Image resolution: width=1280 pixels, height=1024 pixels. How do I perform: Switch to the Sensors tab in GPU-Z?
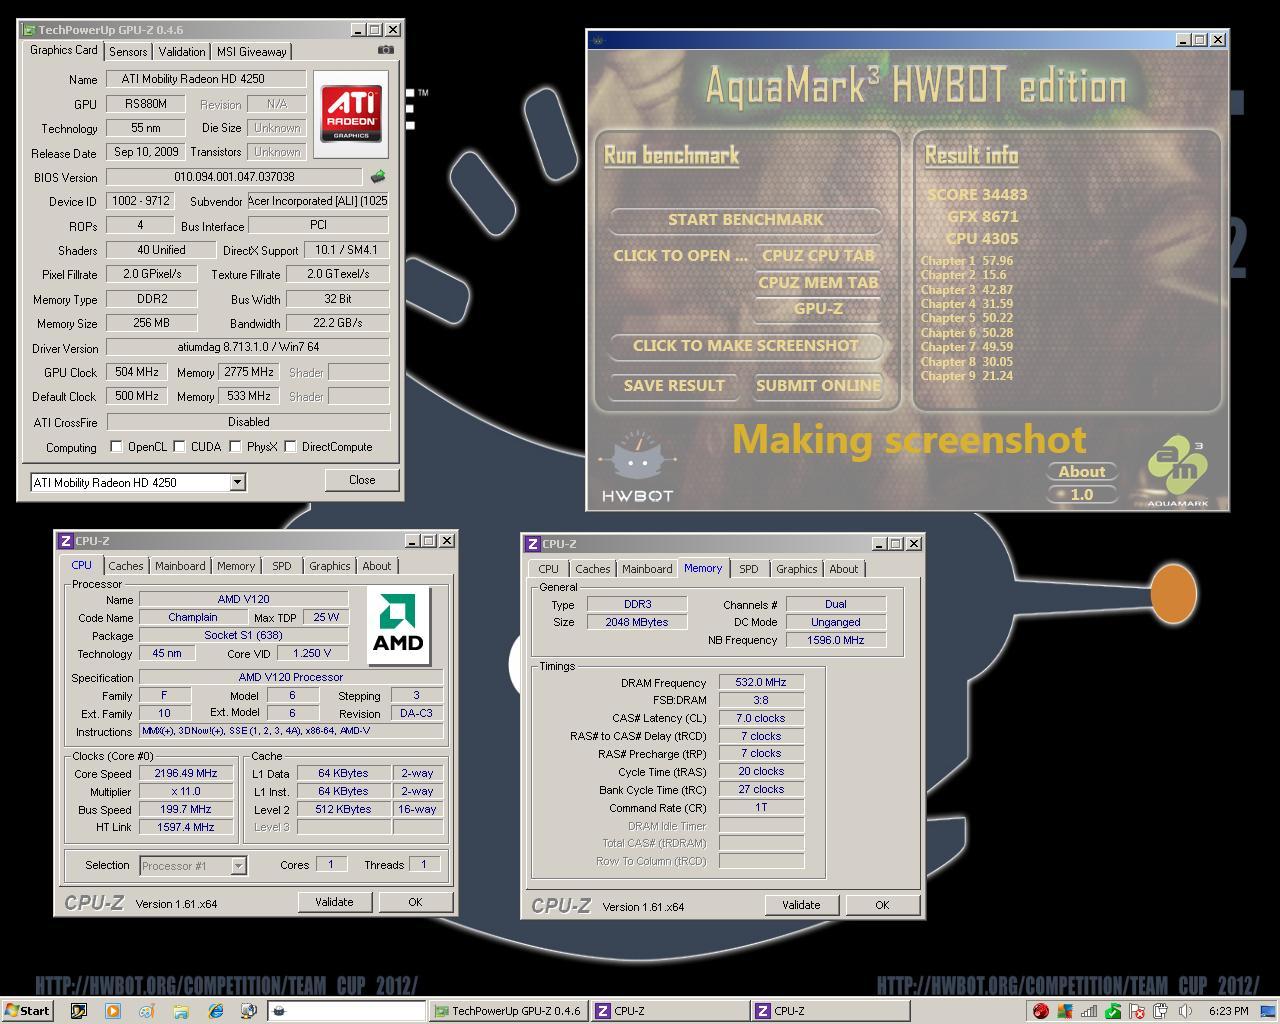128,52
